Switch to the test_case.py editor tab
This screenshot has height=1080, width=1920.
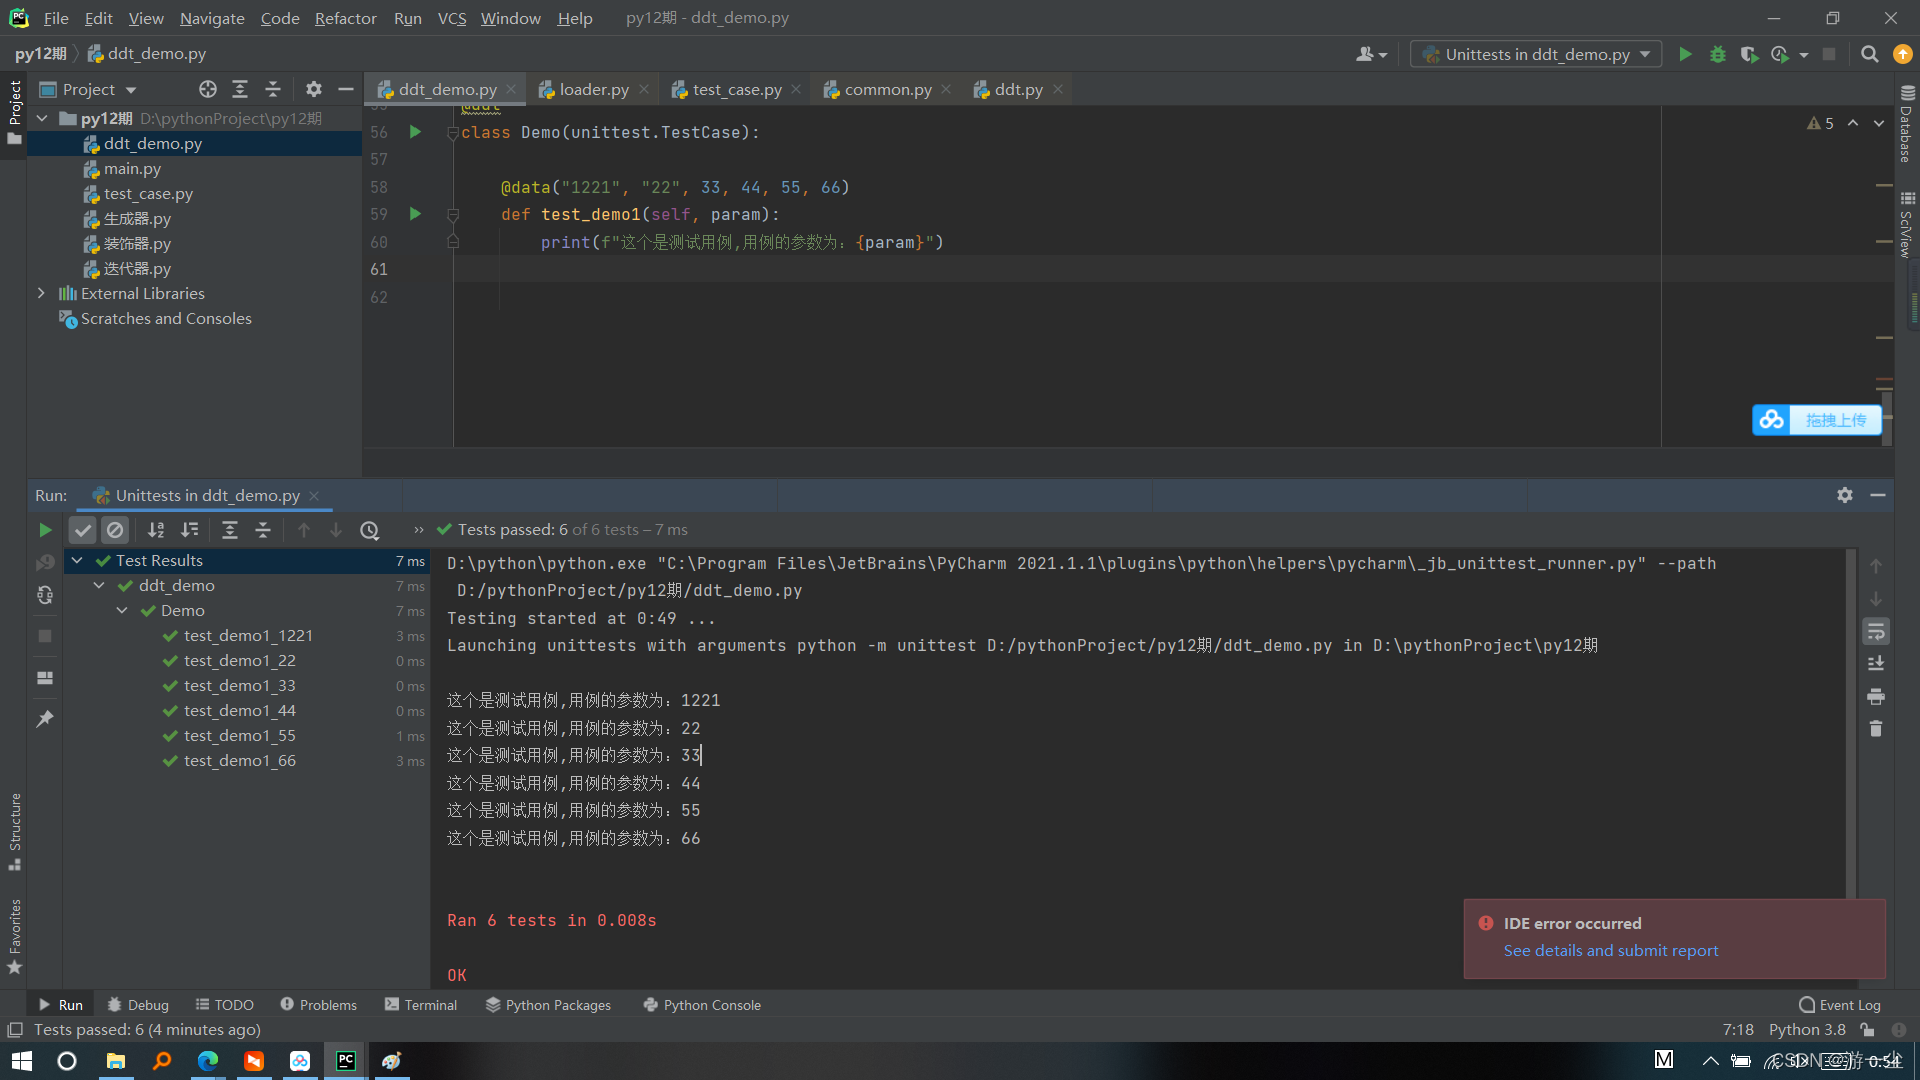(x=736, y=89)
